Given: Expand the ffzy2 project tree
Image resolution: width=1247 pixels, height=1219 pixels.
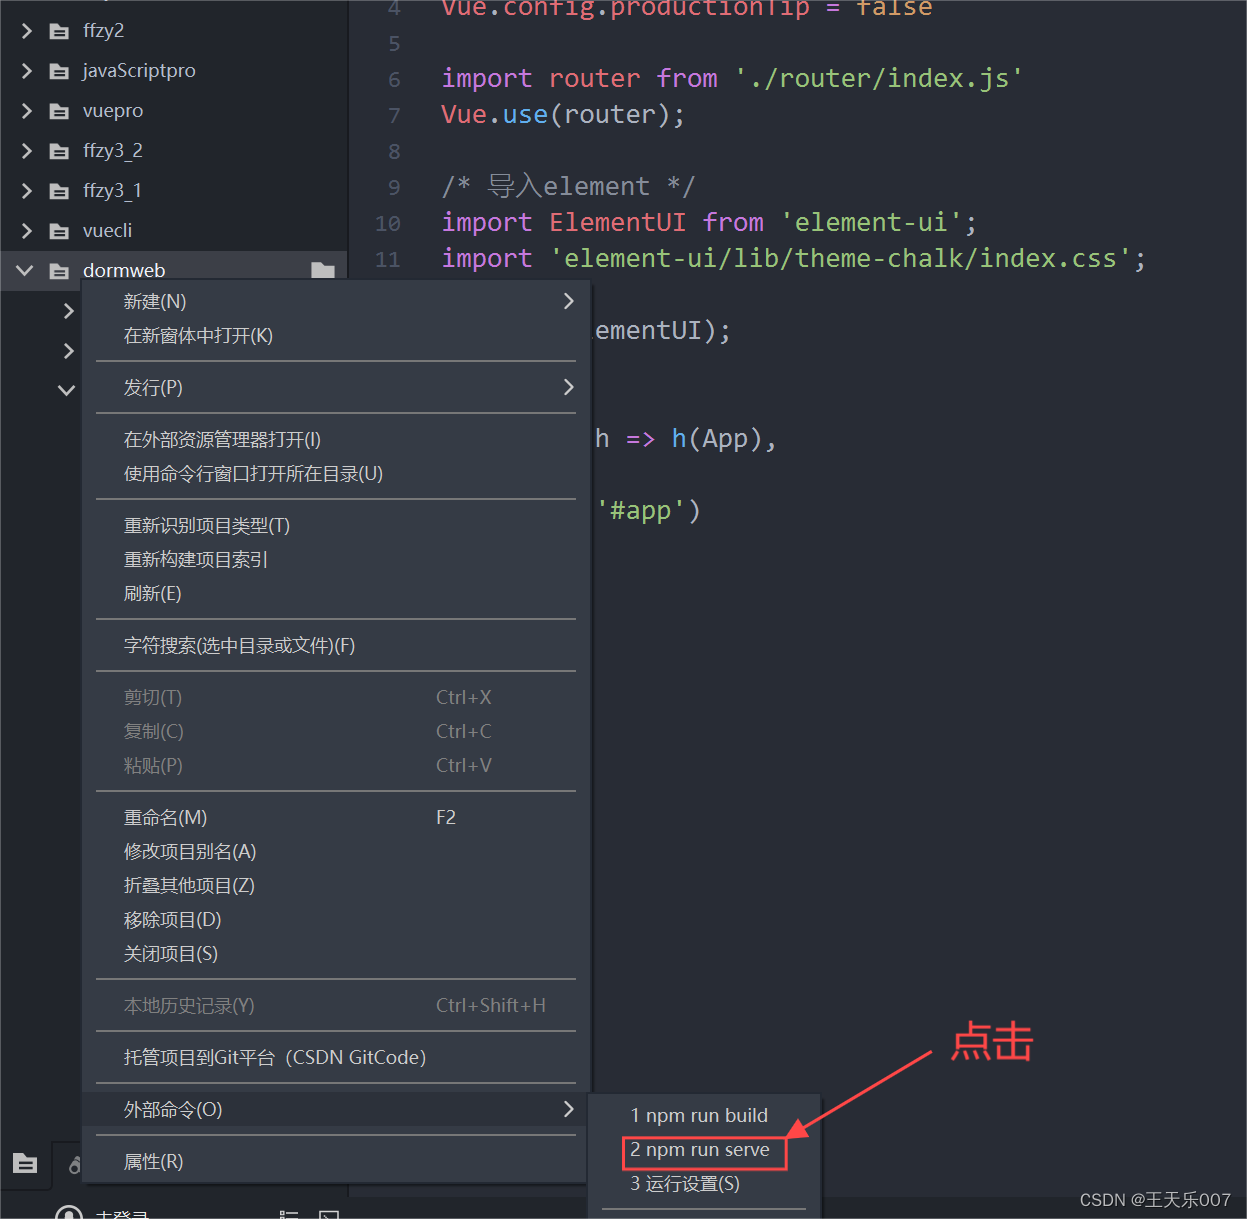Looking at the screenshot, I should tap(25, 30).
